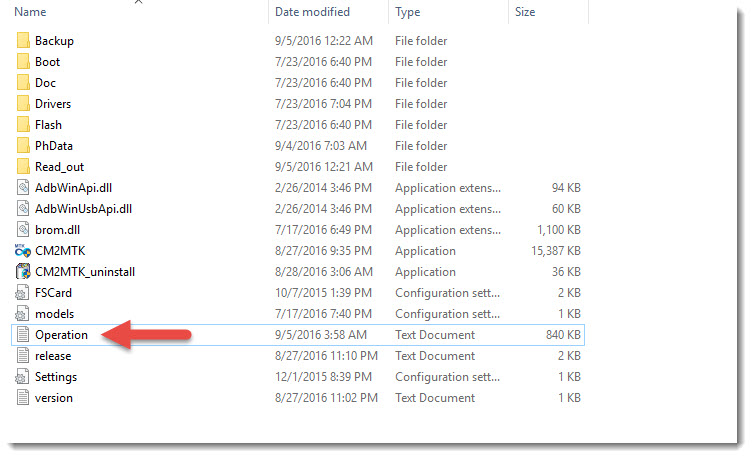Image resolution: width=752 pixels, height=458 pixels.
Task: Click the models configuration file icon
Action: point(22,314)
